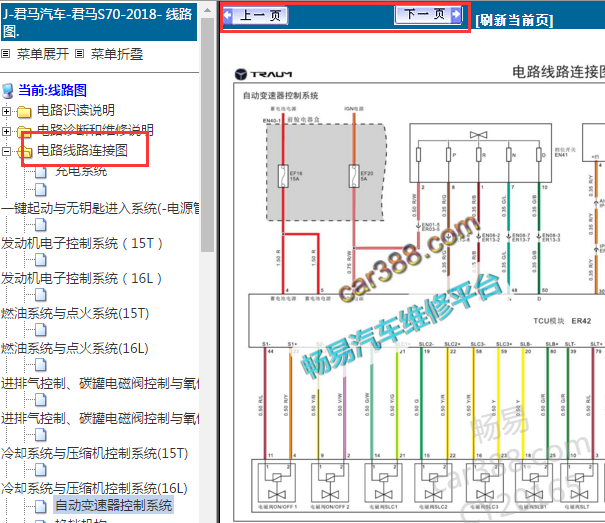Click the right arrow icon on 下一页

[456, 15]
